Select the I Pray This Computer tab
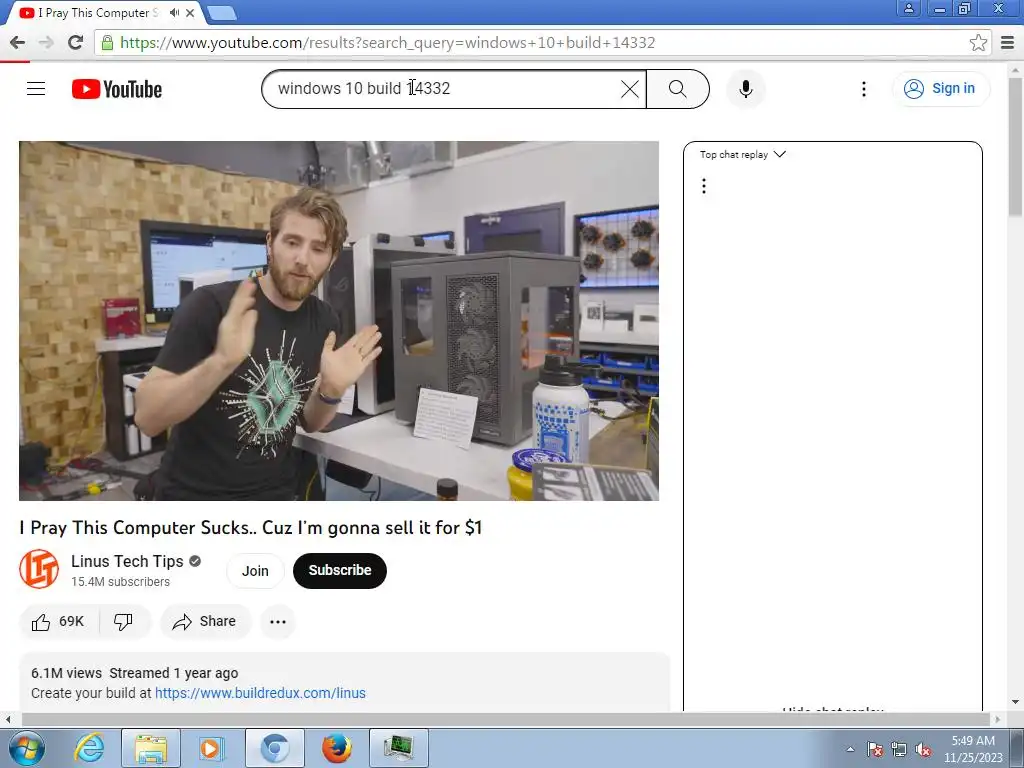The image size is (1024, 768). 98,13
